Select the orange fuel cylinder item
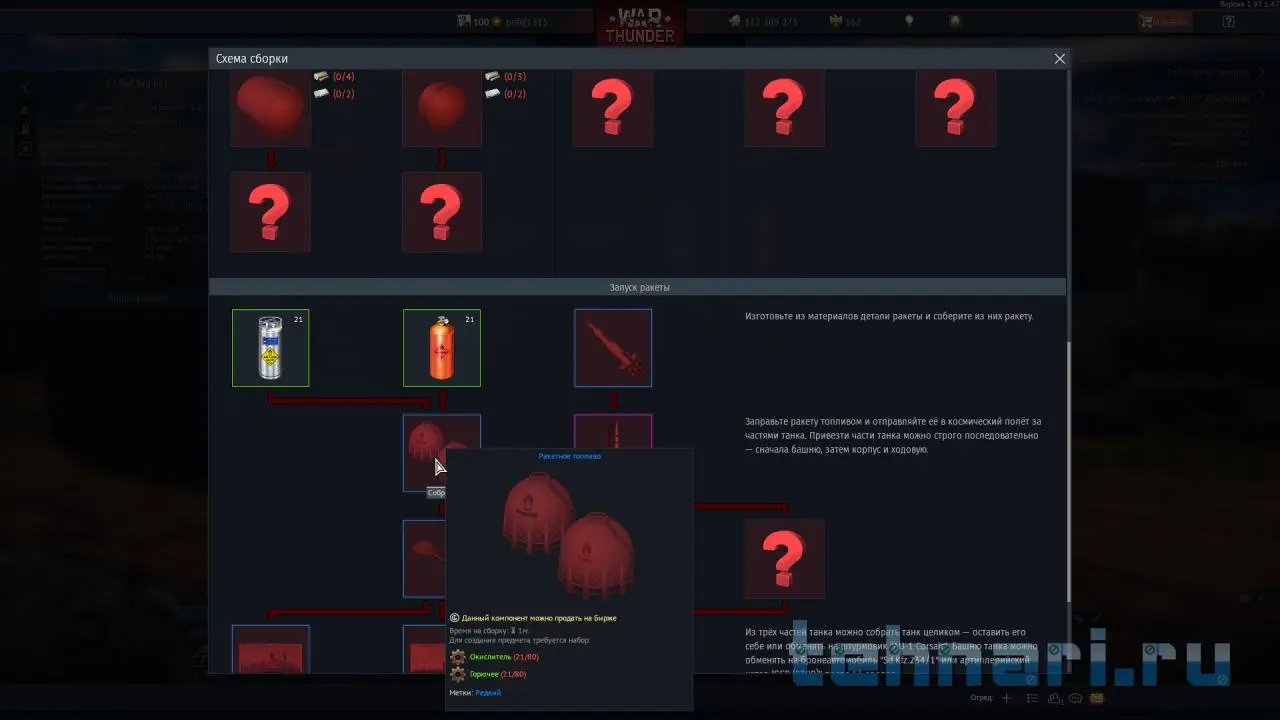 pos(441,347)
